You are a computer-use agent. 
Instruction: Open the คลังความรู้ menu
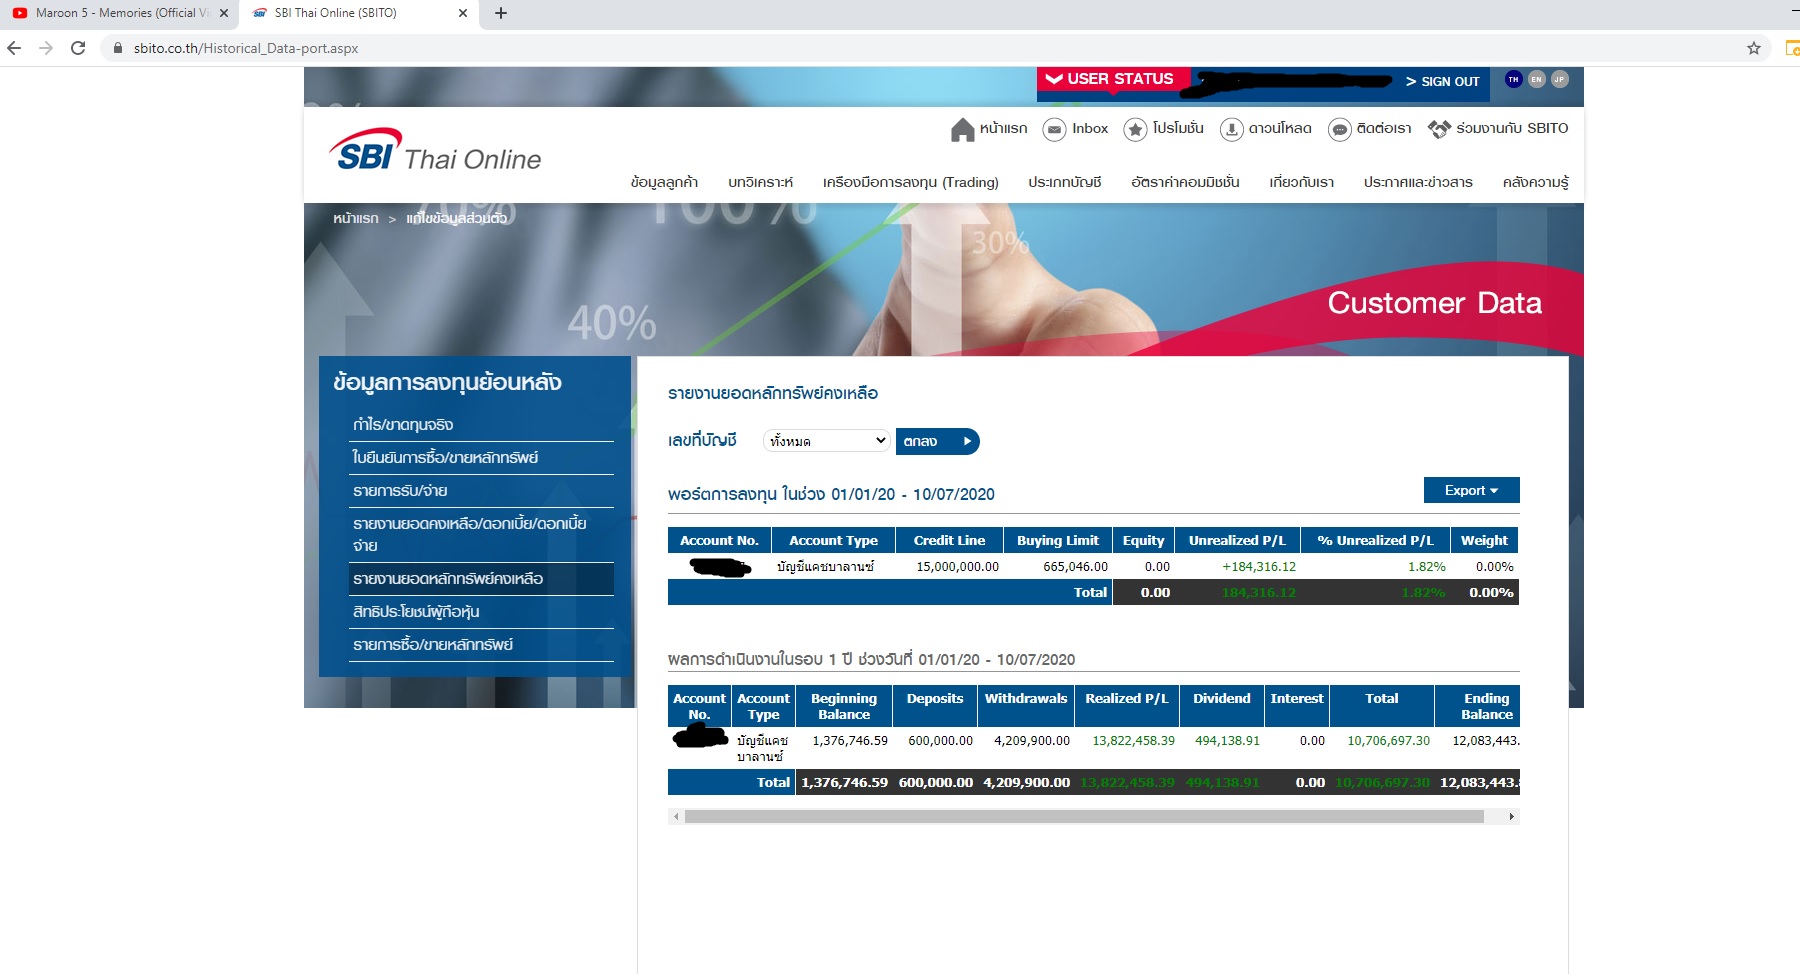click(1535, 182)
